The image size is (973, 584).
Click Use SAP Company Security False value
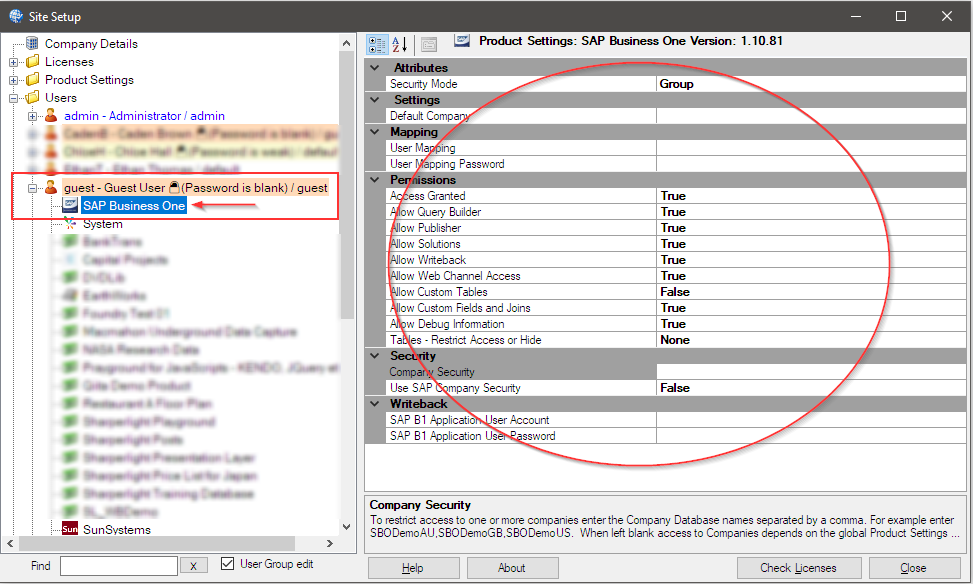[x=810, y=388]
